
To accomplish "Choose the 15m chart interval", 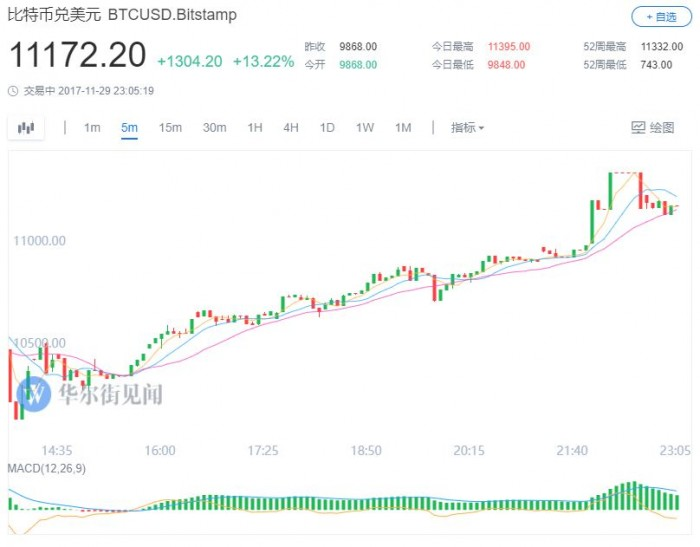I will coord(170,128).
